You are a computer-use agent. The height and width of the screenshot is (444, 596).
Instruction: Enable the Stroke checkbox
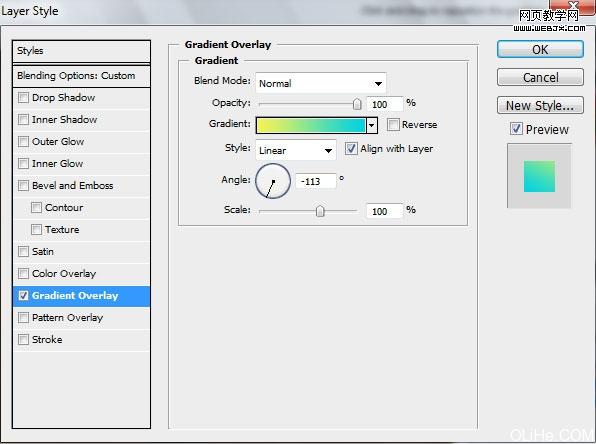coord(23,339)
